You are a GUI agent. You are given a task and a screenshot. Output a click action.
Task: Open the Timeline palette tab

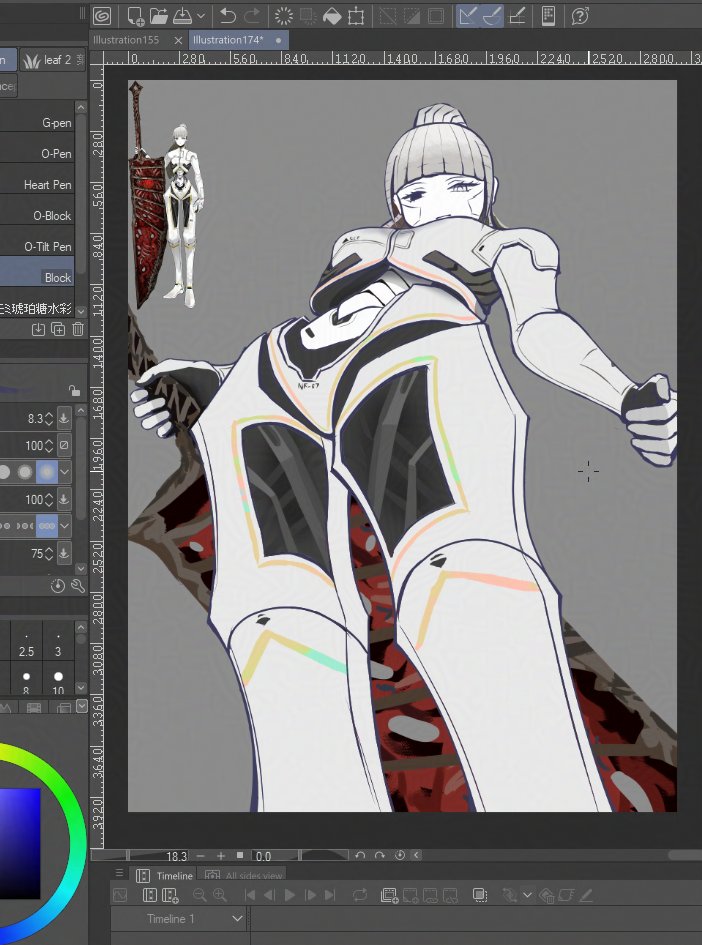(165, 875)
